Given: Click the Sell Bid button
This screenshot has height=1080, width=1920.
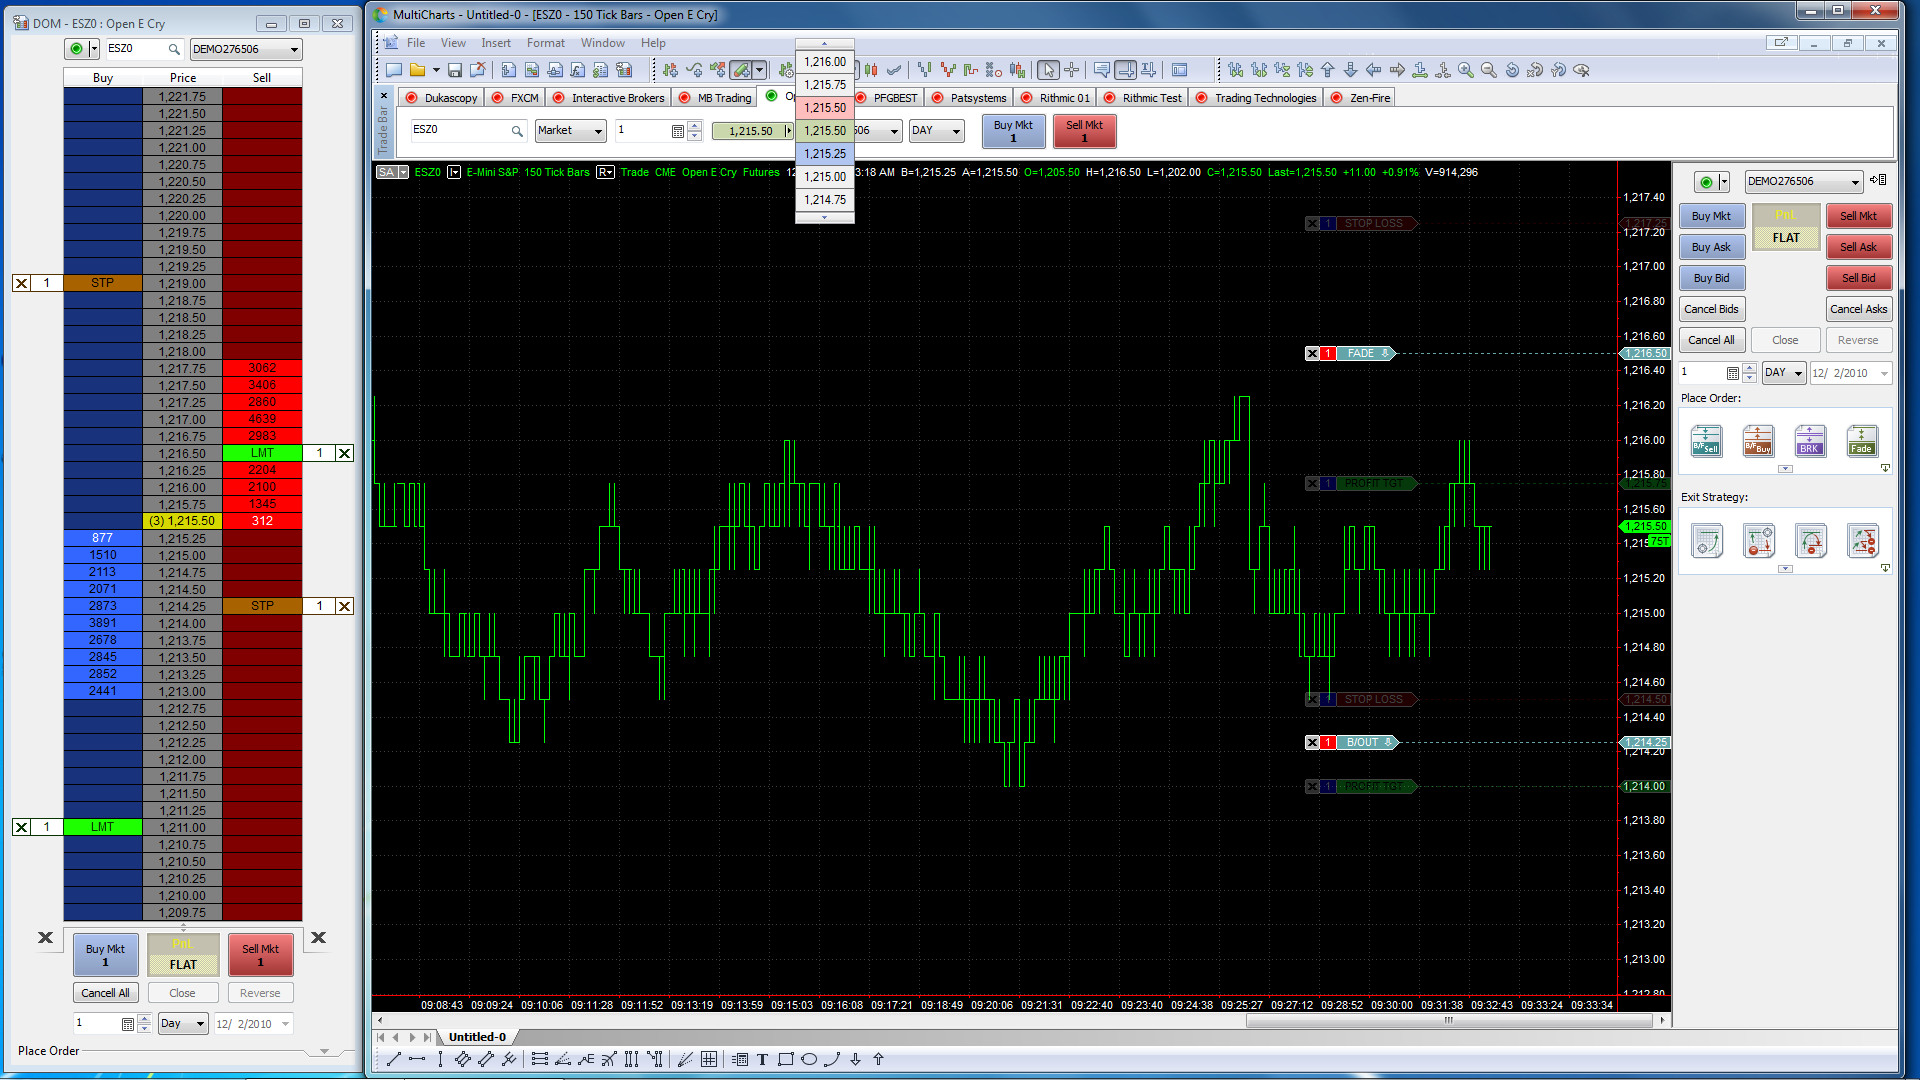Looking at the screenshot, I should tap(1859, 278).
